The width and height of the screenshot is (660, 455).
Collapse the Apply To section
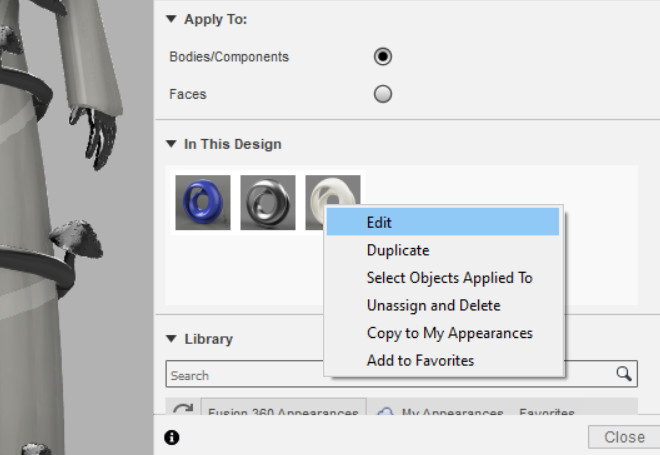[x=171, y=19]
